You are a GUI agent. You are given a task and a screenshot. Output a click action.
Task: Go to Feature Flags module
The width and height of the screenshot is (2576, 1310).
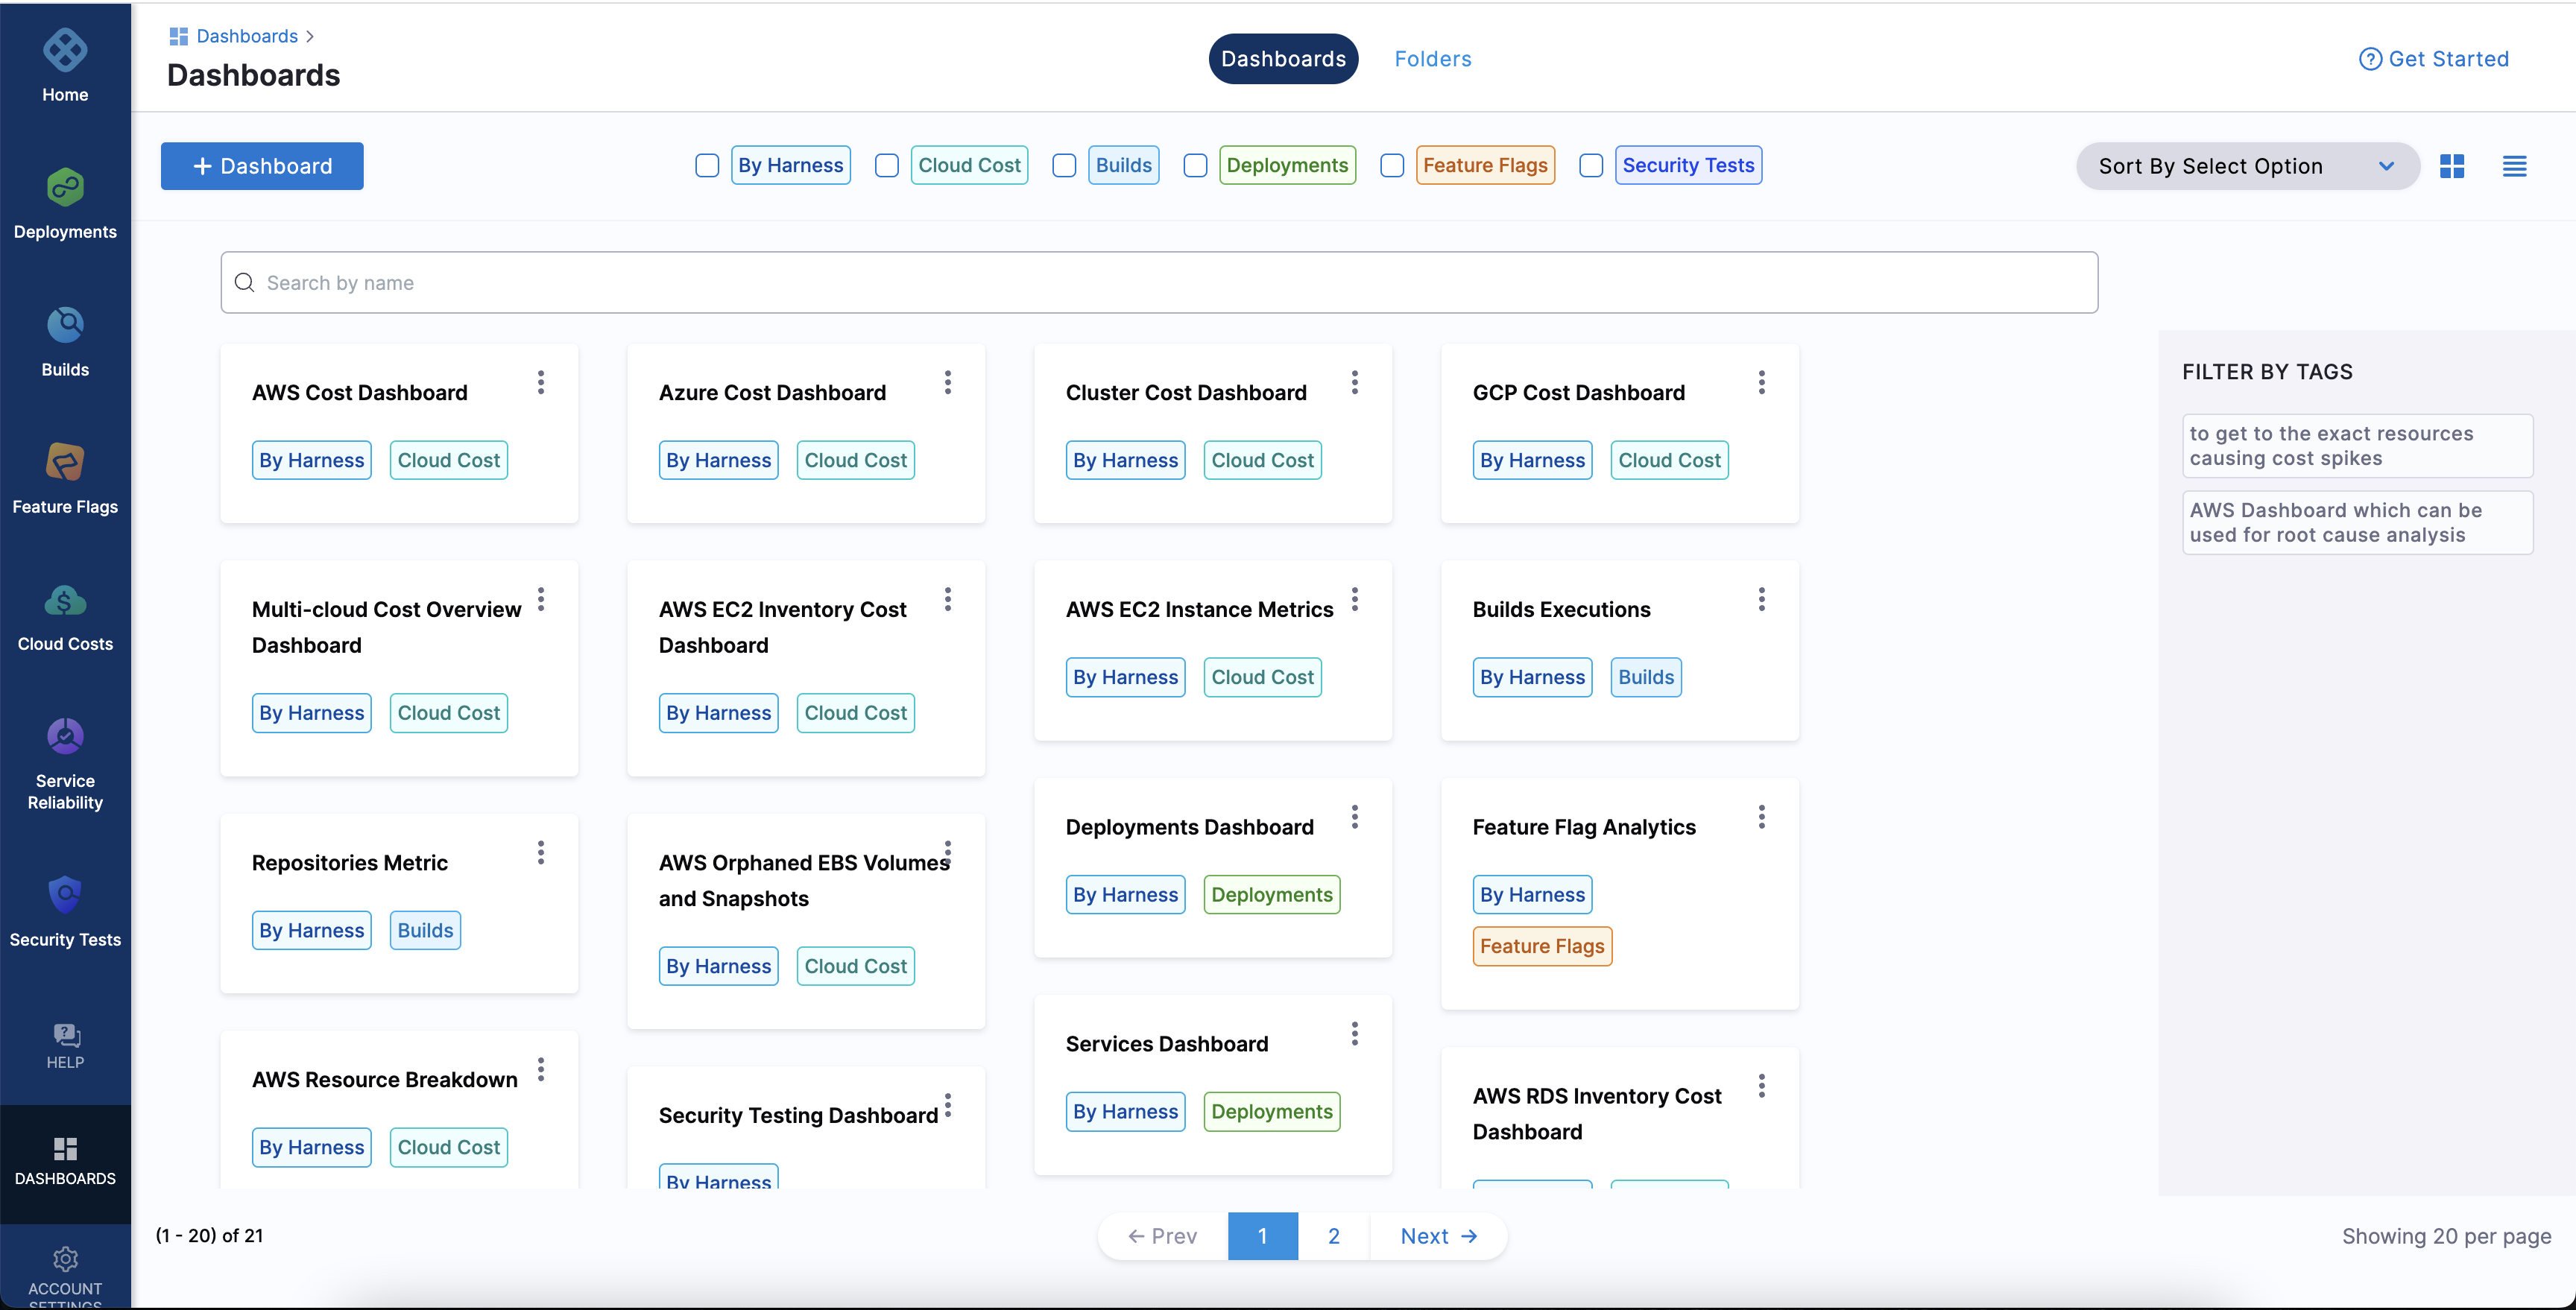point(65,478)
